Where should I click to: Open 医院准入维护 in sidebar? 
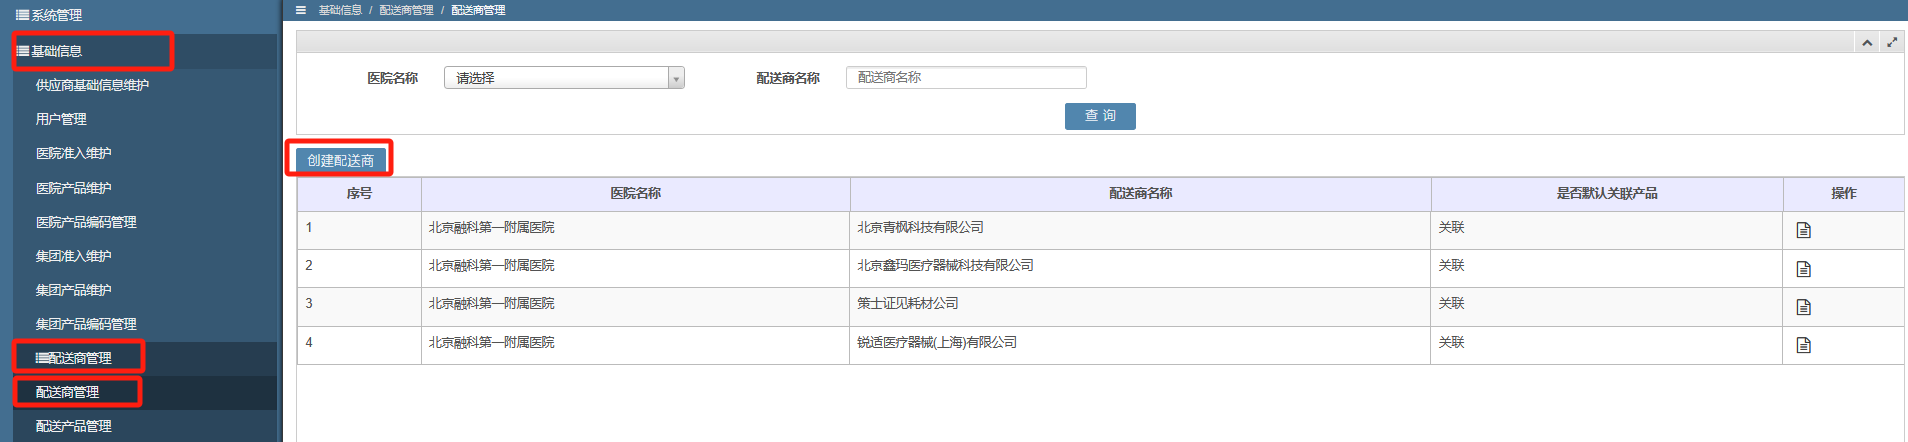tap(74, 153)
